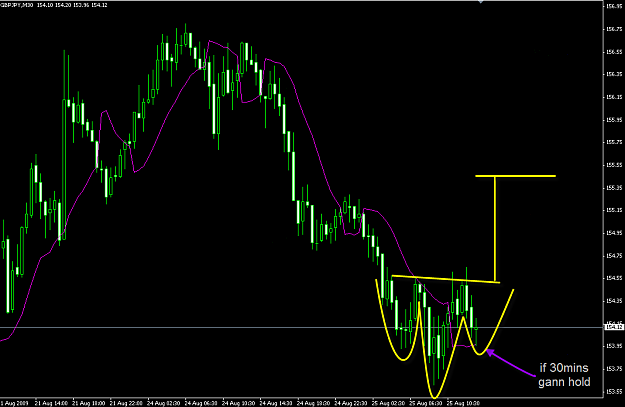Click the 154.75 price axis label
Screen dimensions: 625x407
pyautogui.click(x=614, y=256)
